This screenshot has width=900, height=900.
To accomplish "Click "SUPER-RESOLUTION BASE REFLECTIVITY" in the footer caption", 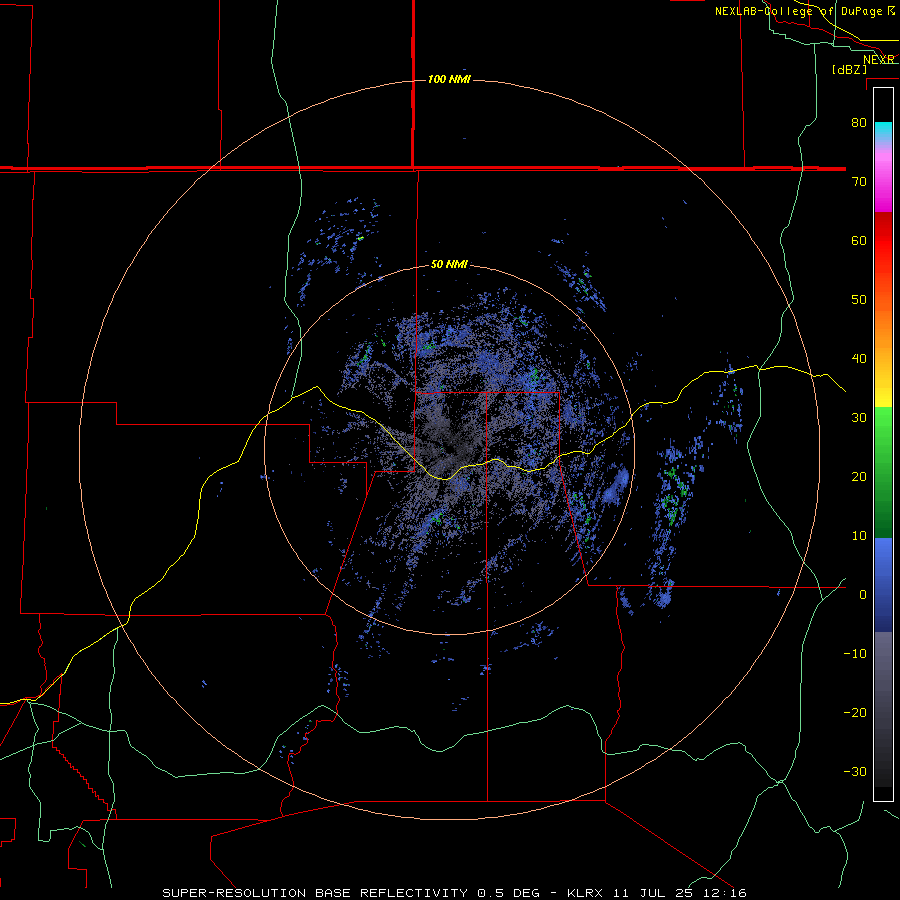I will click(314, 893).
